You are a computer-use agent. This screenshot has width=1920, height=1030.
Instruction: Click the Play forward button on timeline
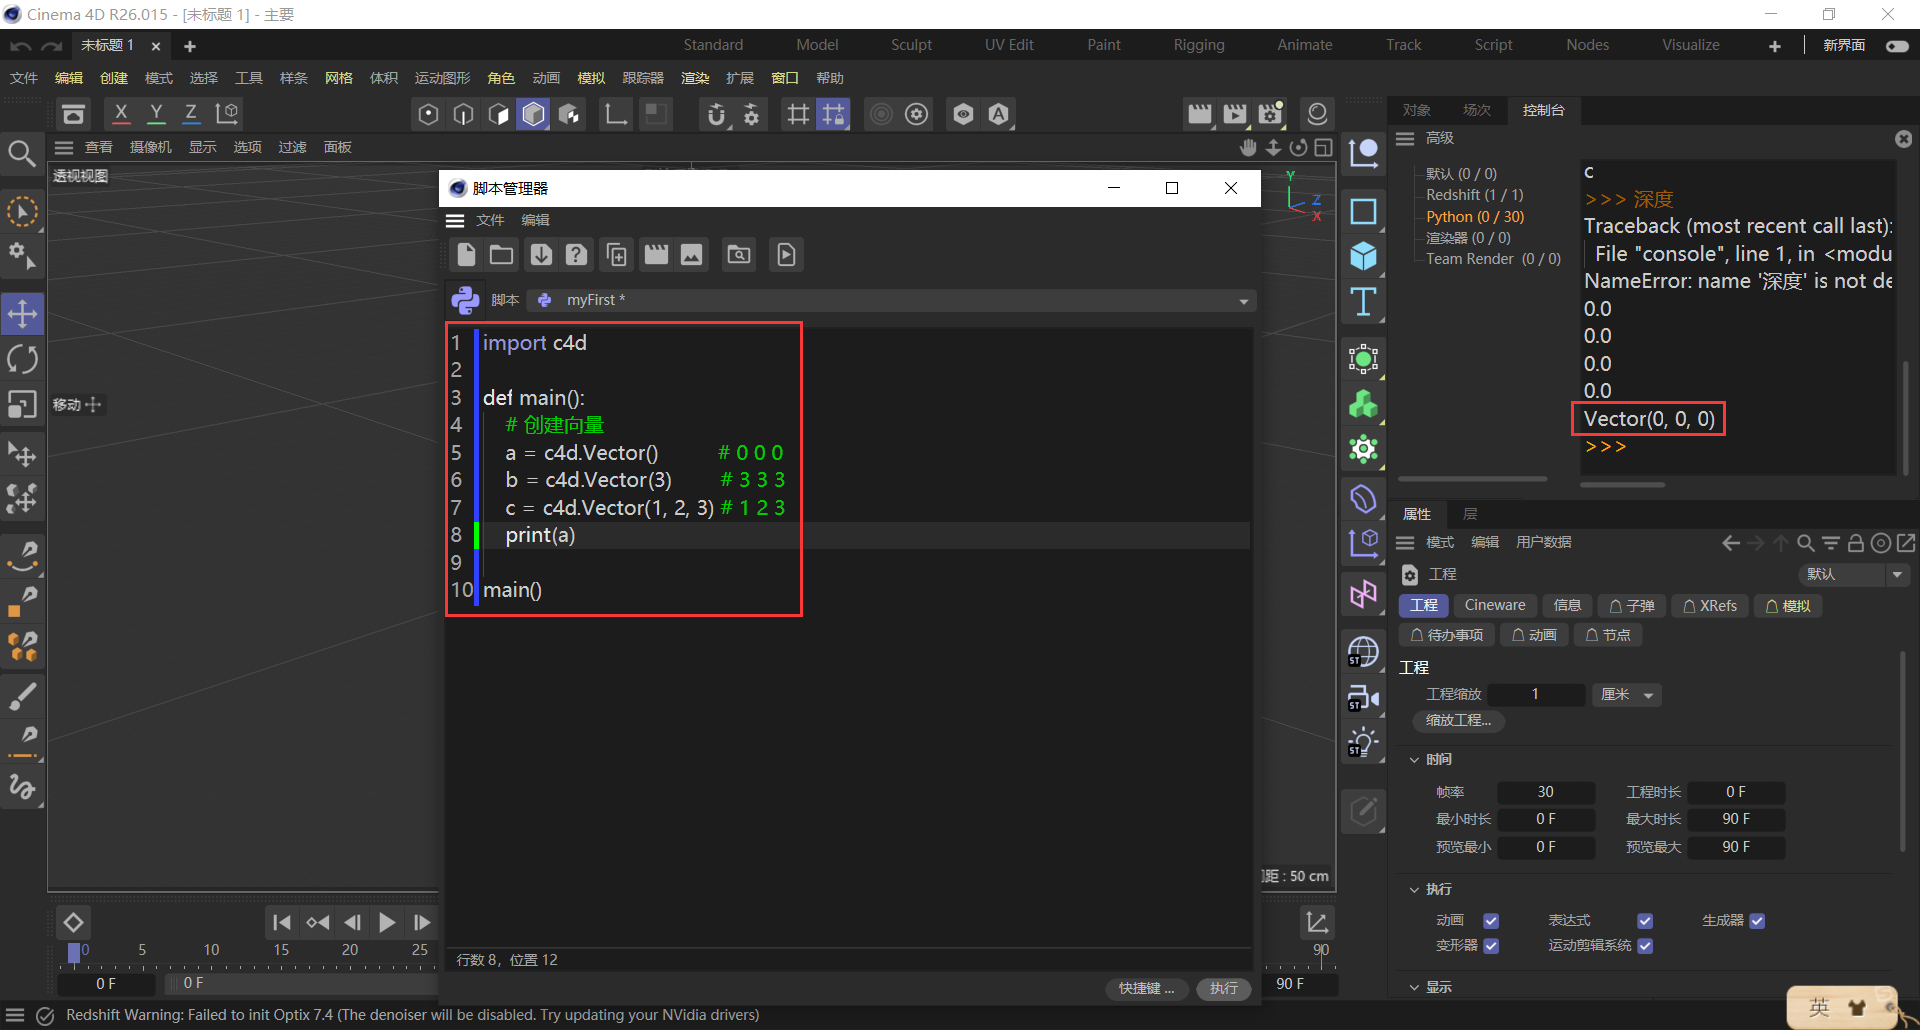tap(387, 923)
